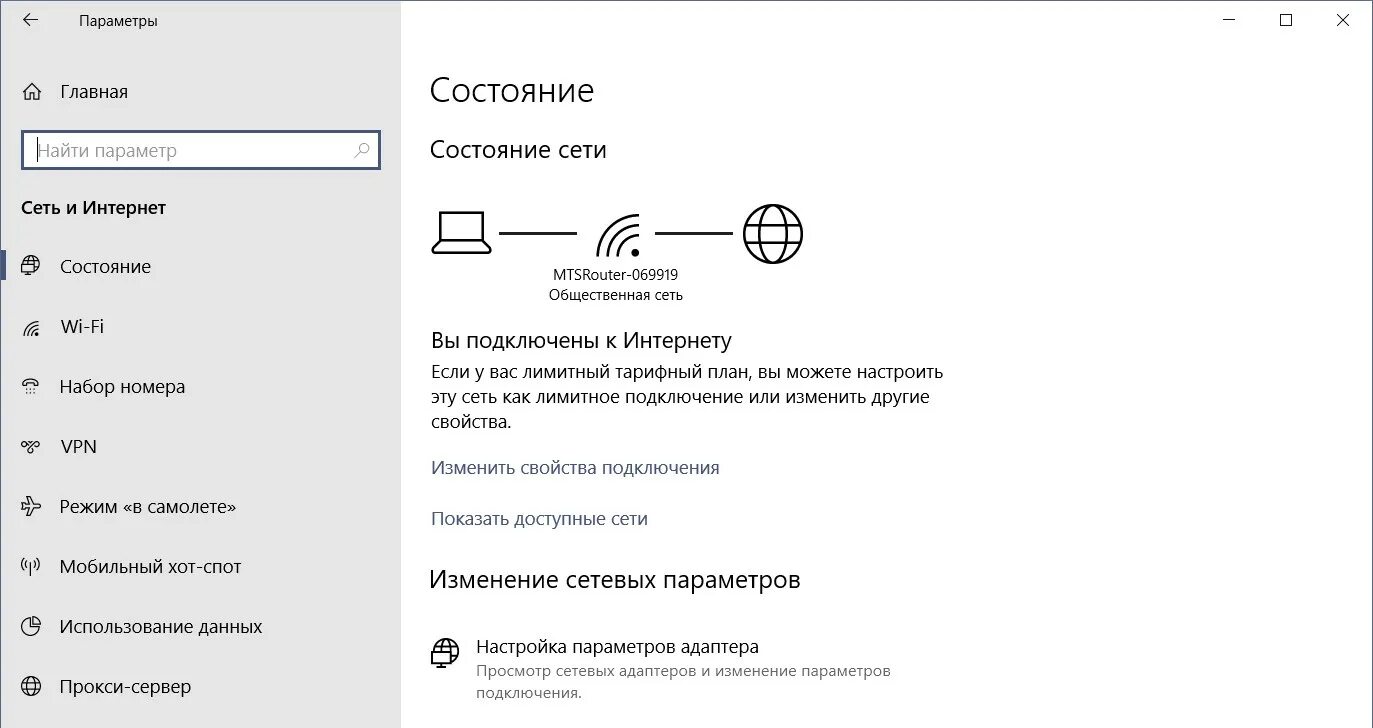Click Показать доступные сети
Viewport: 1373px width, 728px height.
[x=539, y=518]
